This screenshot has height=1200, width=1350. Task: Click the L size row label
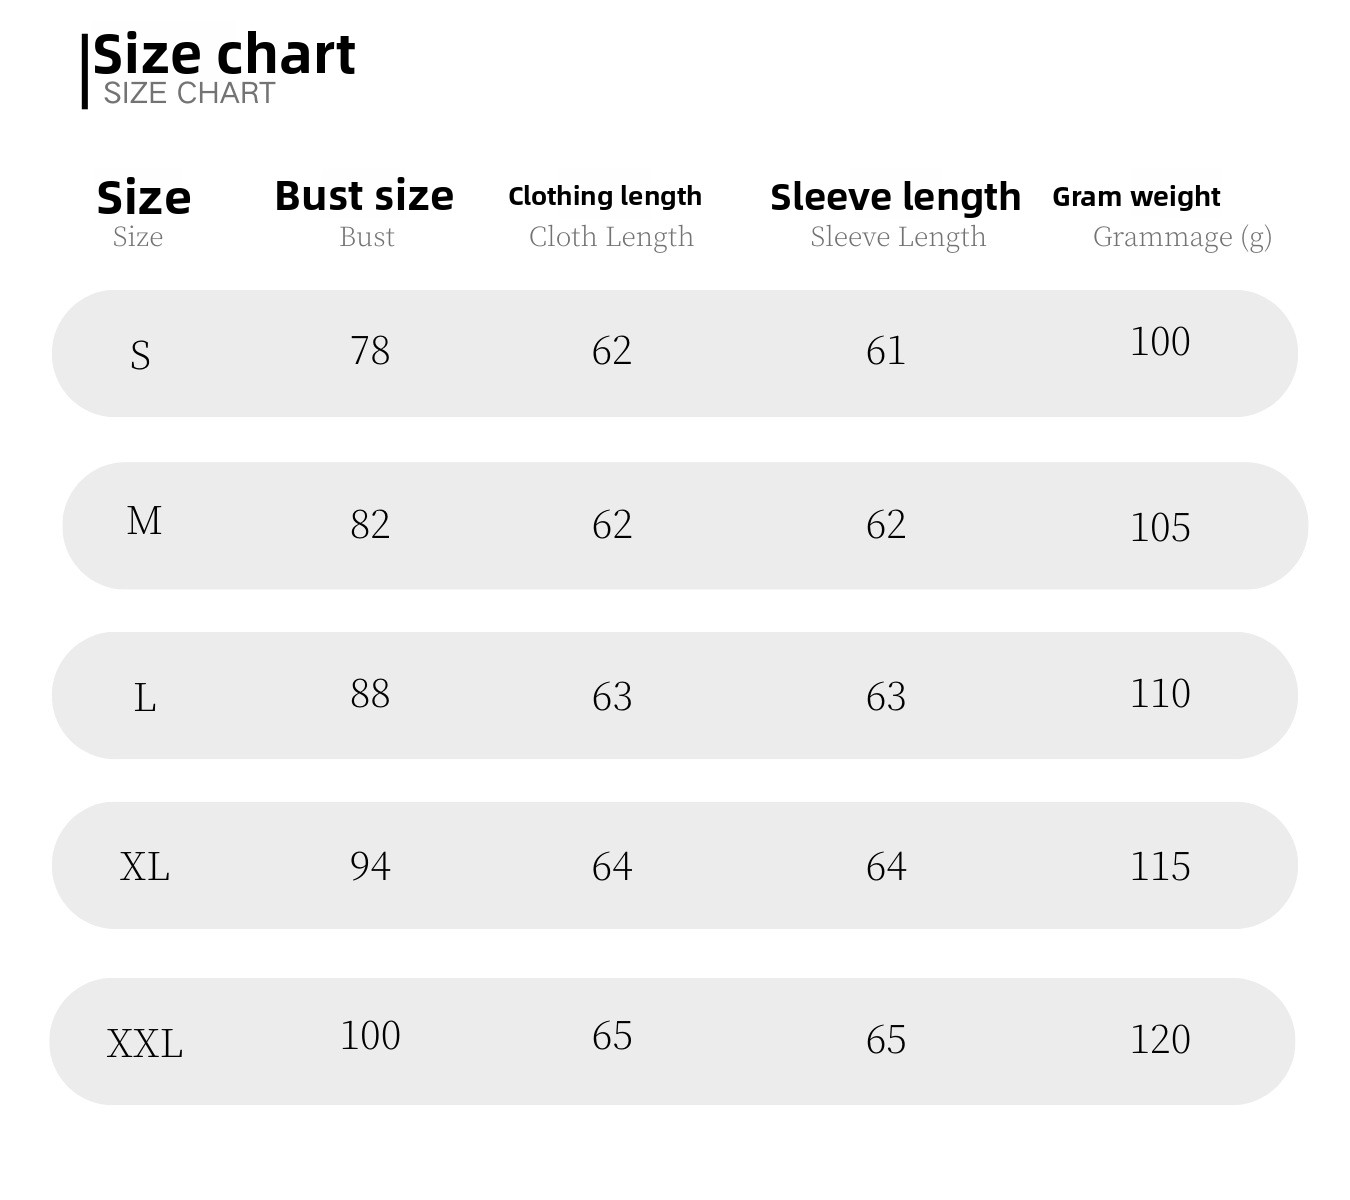coord(145,698)
